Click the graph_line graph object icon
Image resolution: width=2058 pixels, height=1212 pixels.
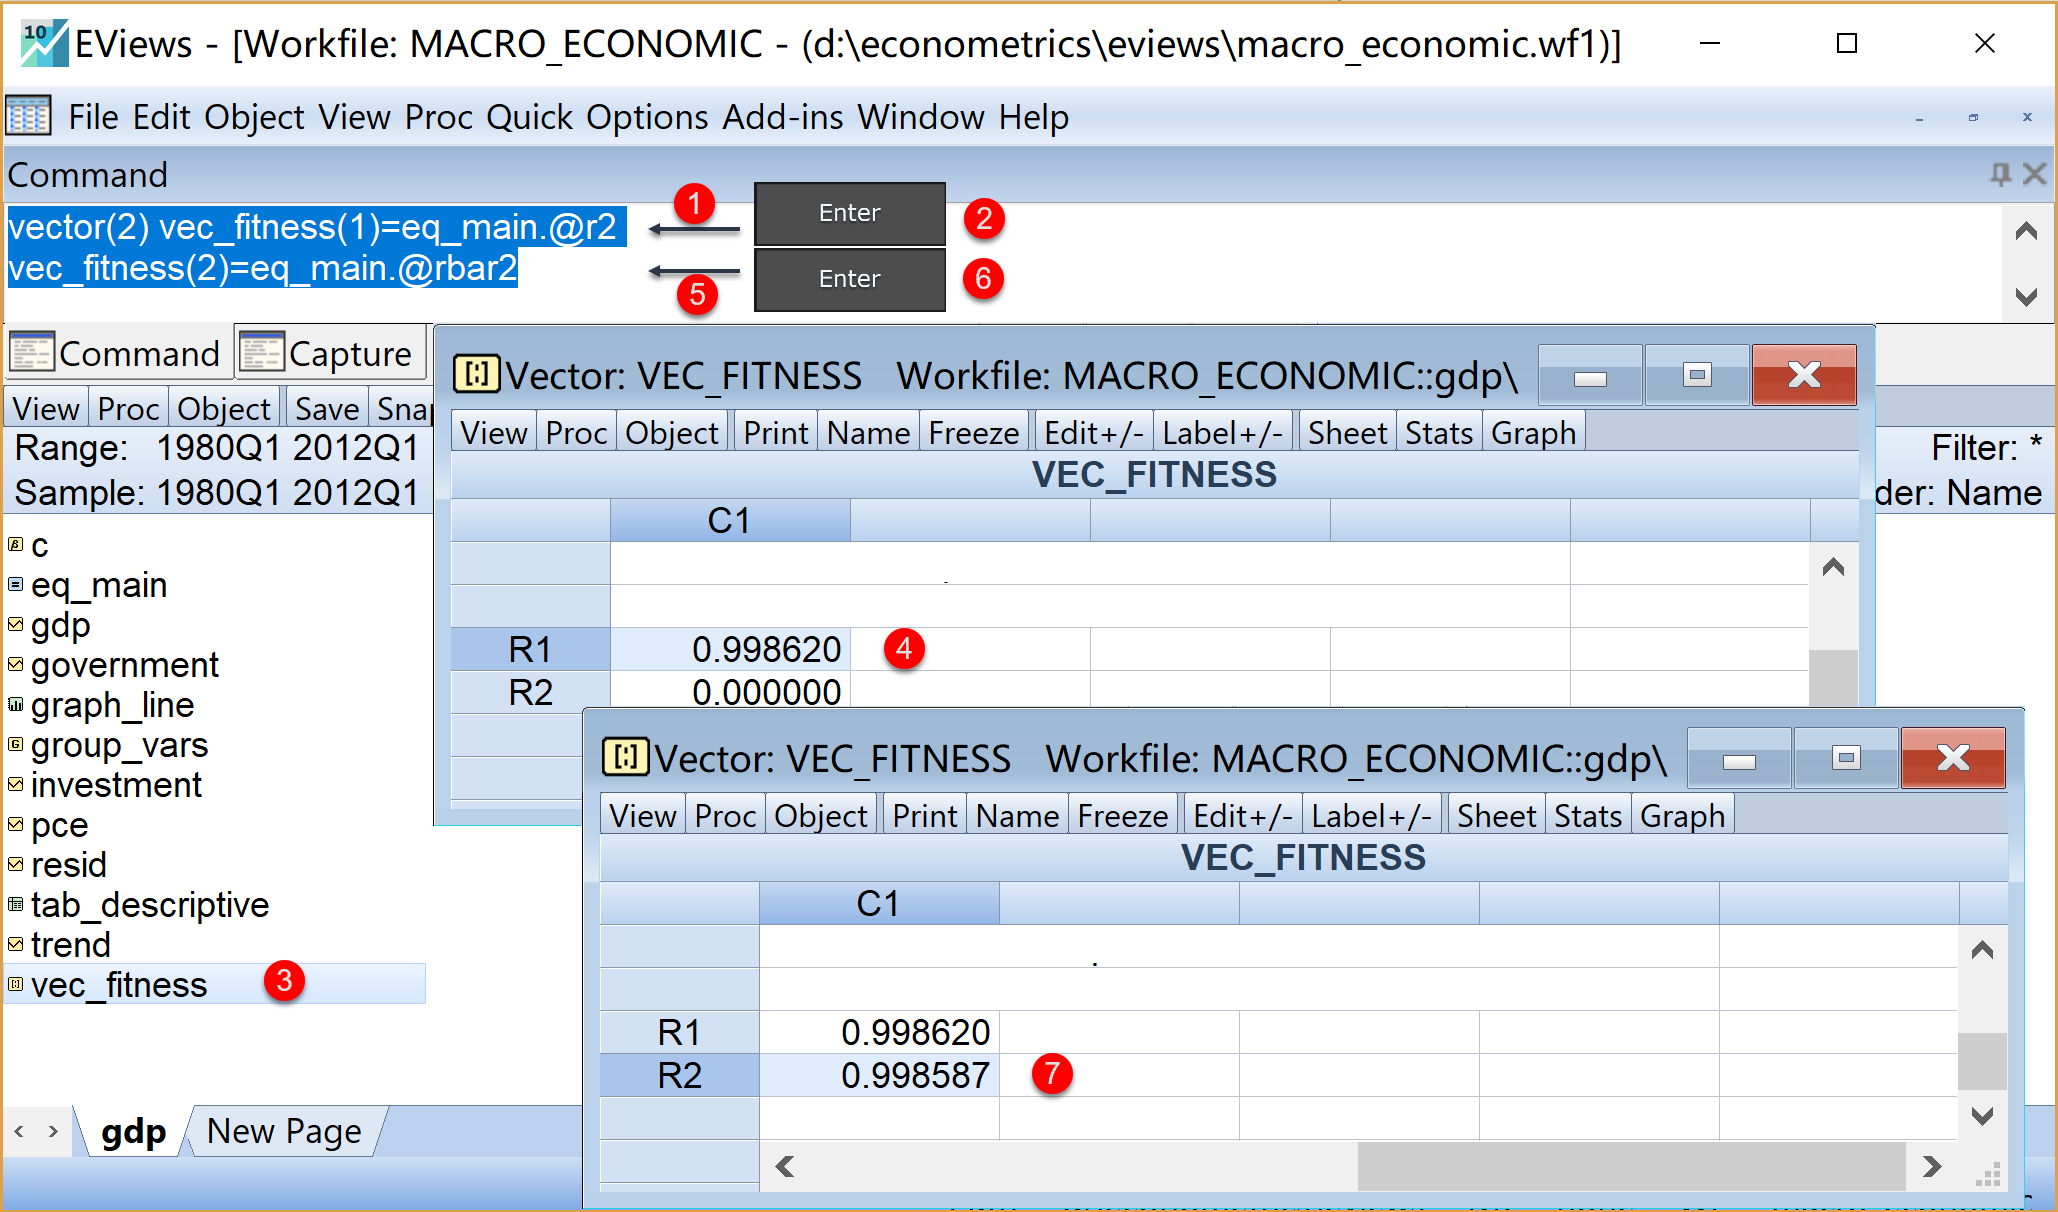pyautogui.click(x=15, y=705)
